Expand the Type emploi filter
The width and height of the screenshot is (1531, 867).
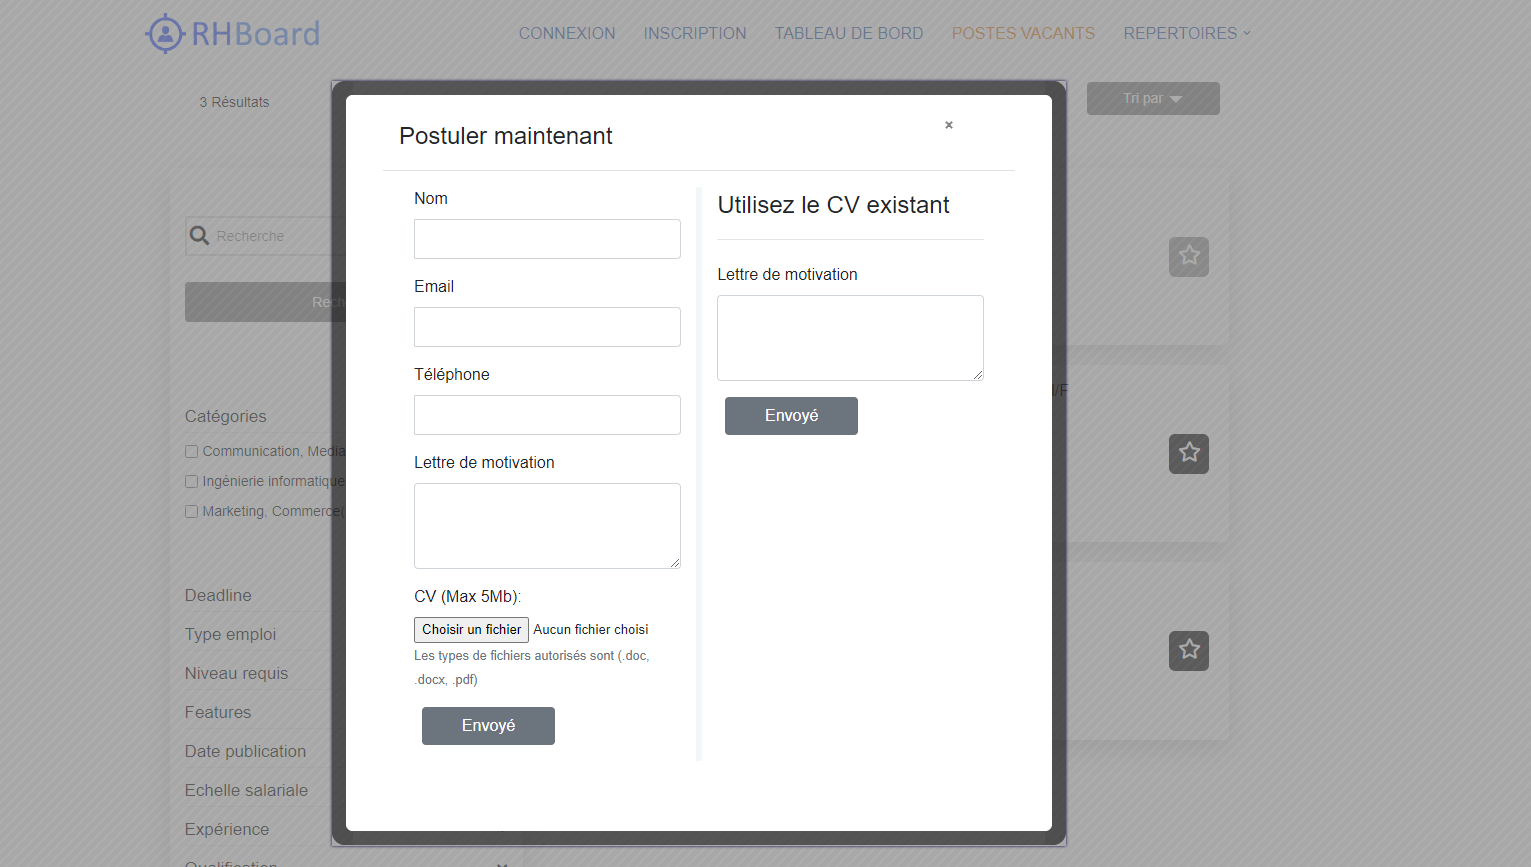pos(230,635)
